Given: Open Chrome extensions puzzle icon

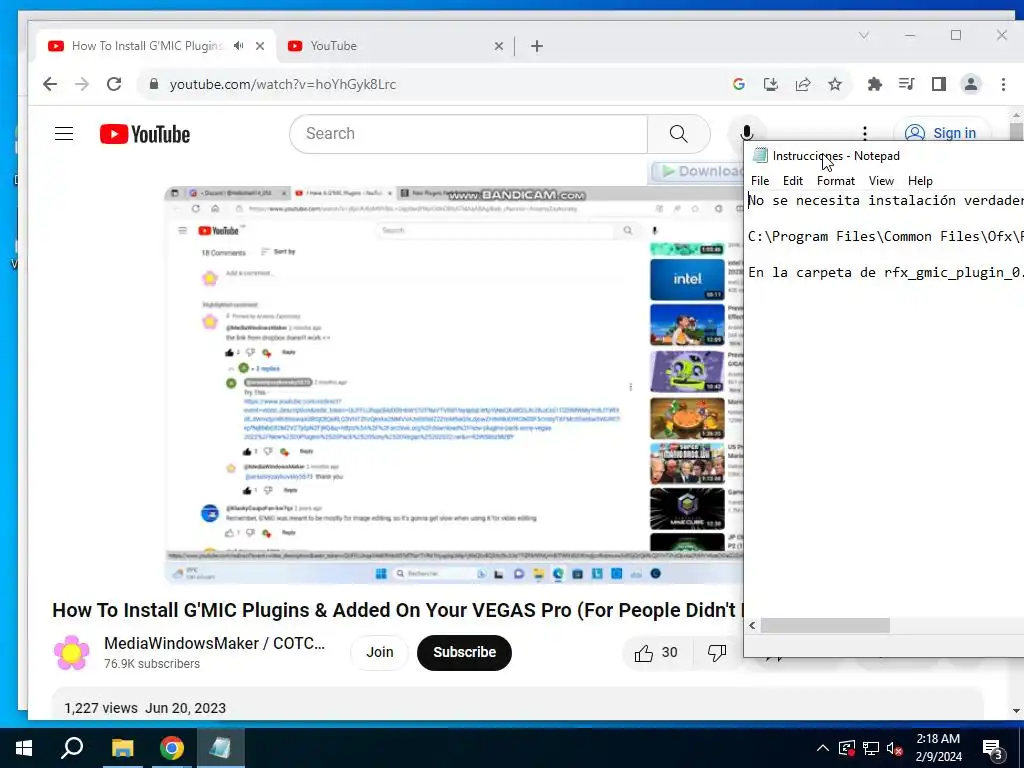Looking at the screenshot, I should (874, 84).
